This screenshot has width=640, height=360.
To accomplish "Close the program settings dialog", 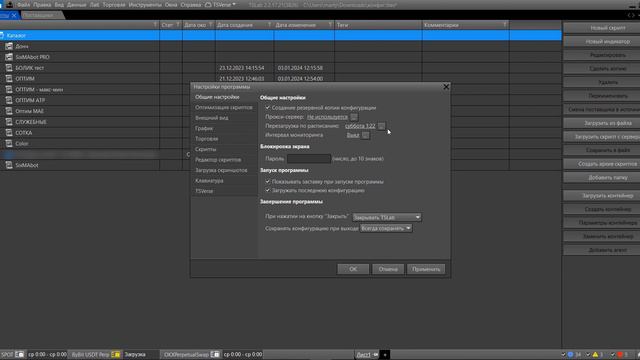I will coord(446,87).
